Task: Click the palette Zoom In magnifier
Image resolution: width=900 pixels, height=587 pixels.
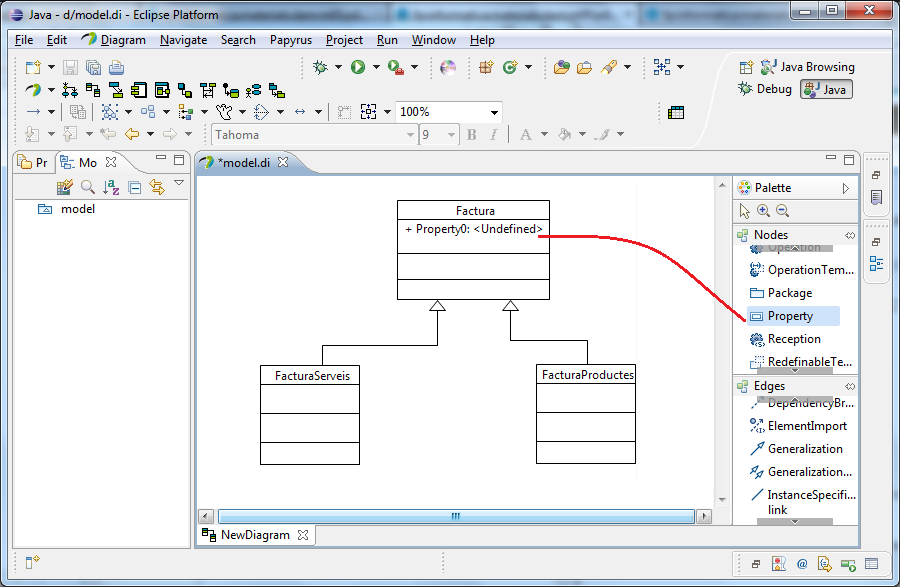Action: 763,211
